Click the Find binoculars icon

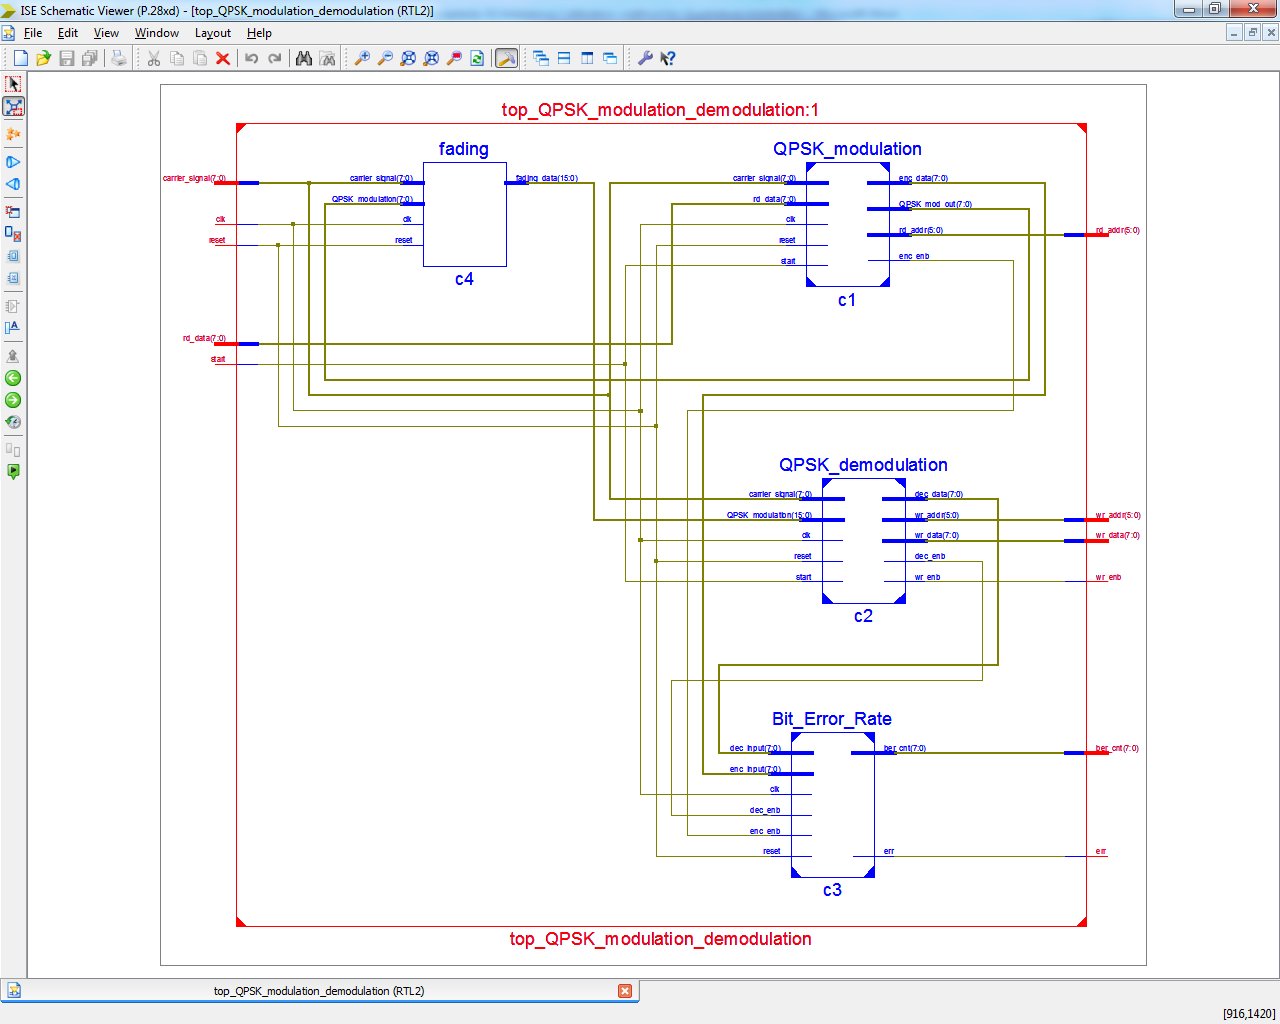coord(304,58)
